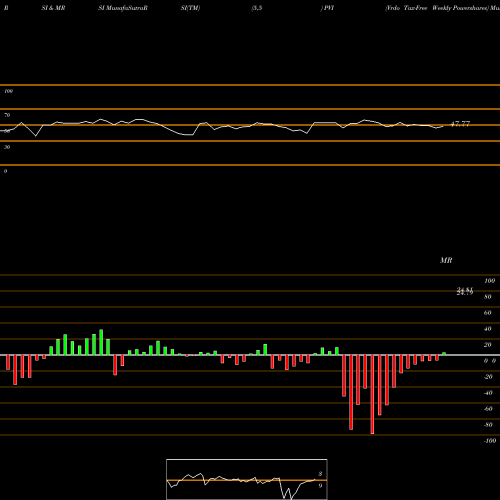This screenshot has height=500, width=500.
Task: Click the RSI axis label 70
Action: tap(7, 115)
